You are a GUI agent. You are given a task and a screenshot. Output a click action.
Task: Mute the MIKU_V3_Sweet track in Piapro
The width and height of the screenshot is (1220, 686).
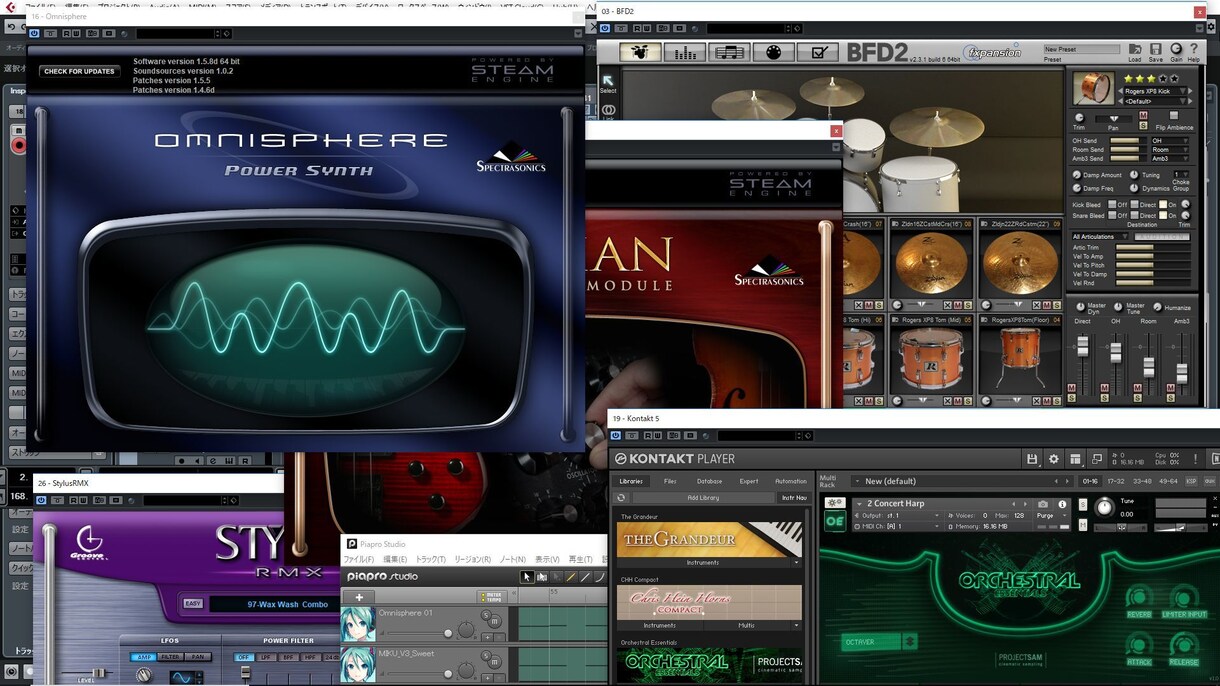[494, 661]
